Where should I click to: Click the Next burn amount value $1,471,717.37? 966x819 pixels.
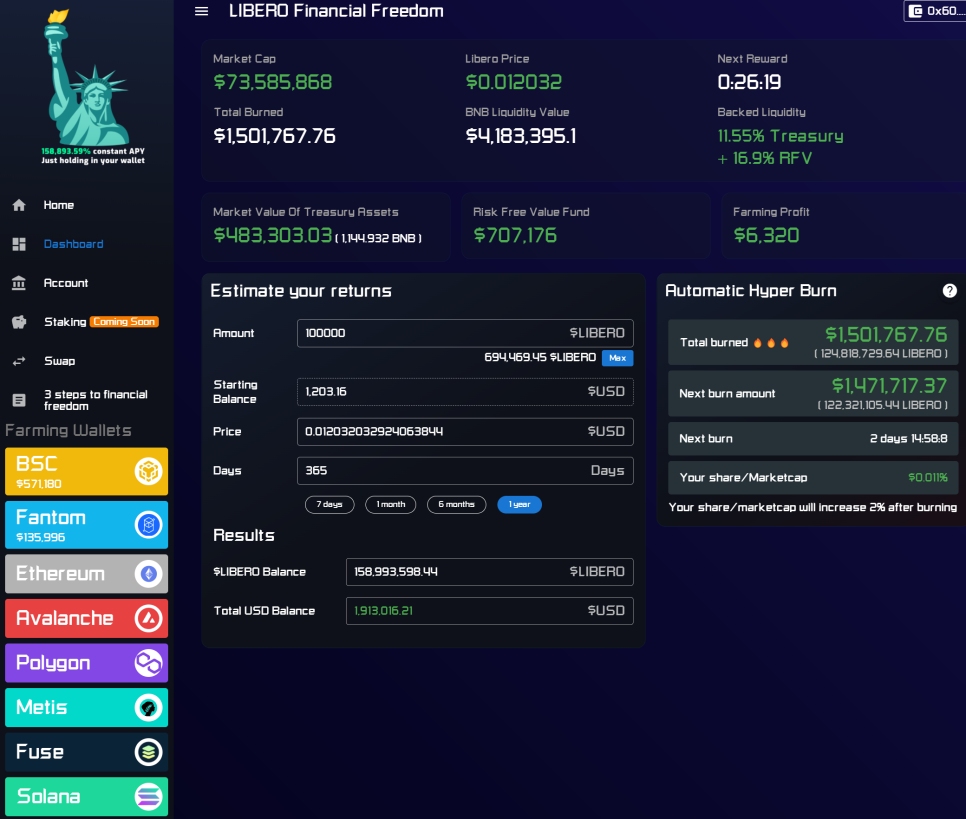(889, 386)
